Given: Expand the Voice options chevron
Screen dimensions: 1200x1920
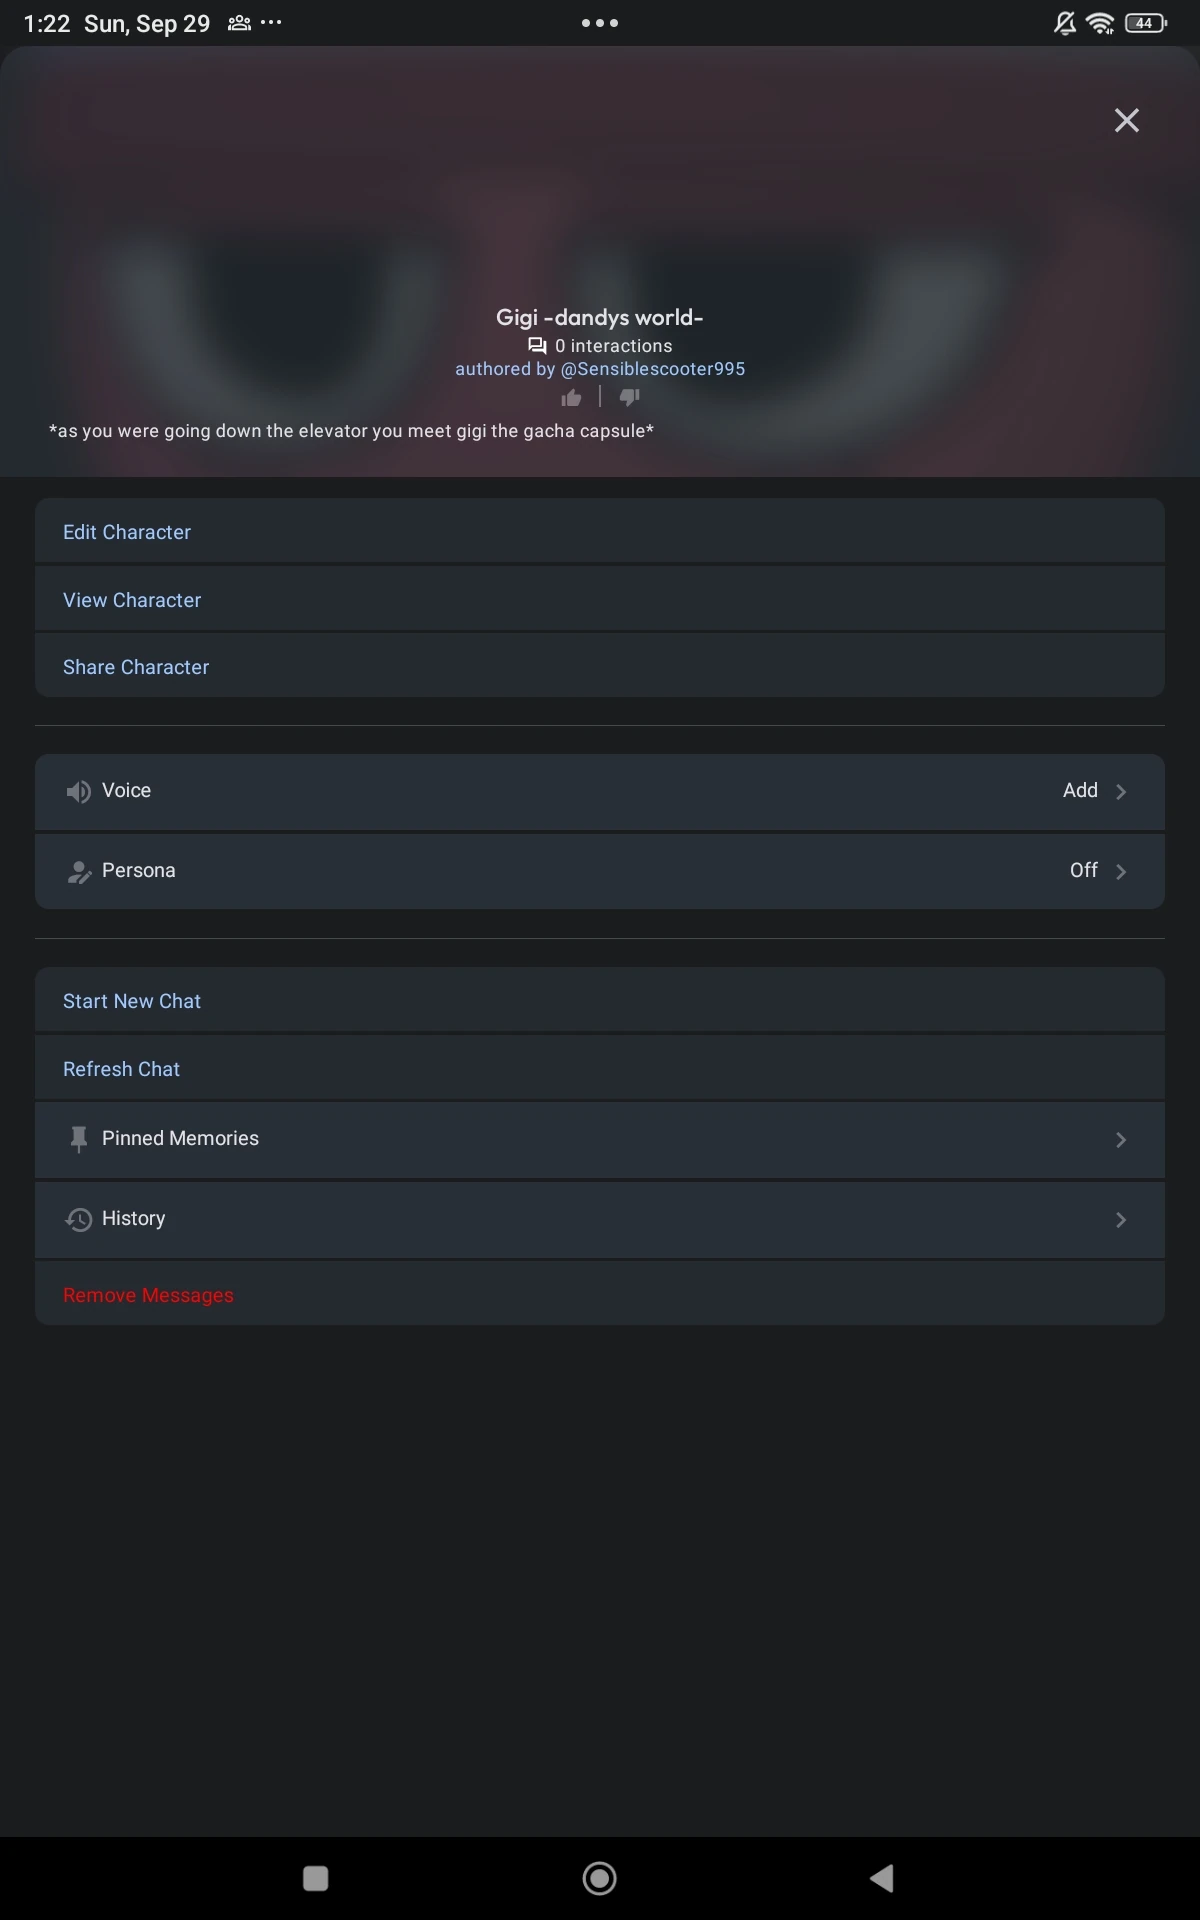Looking at the screenshot, I should [x=1121, y=791].
